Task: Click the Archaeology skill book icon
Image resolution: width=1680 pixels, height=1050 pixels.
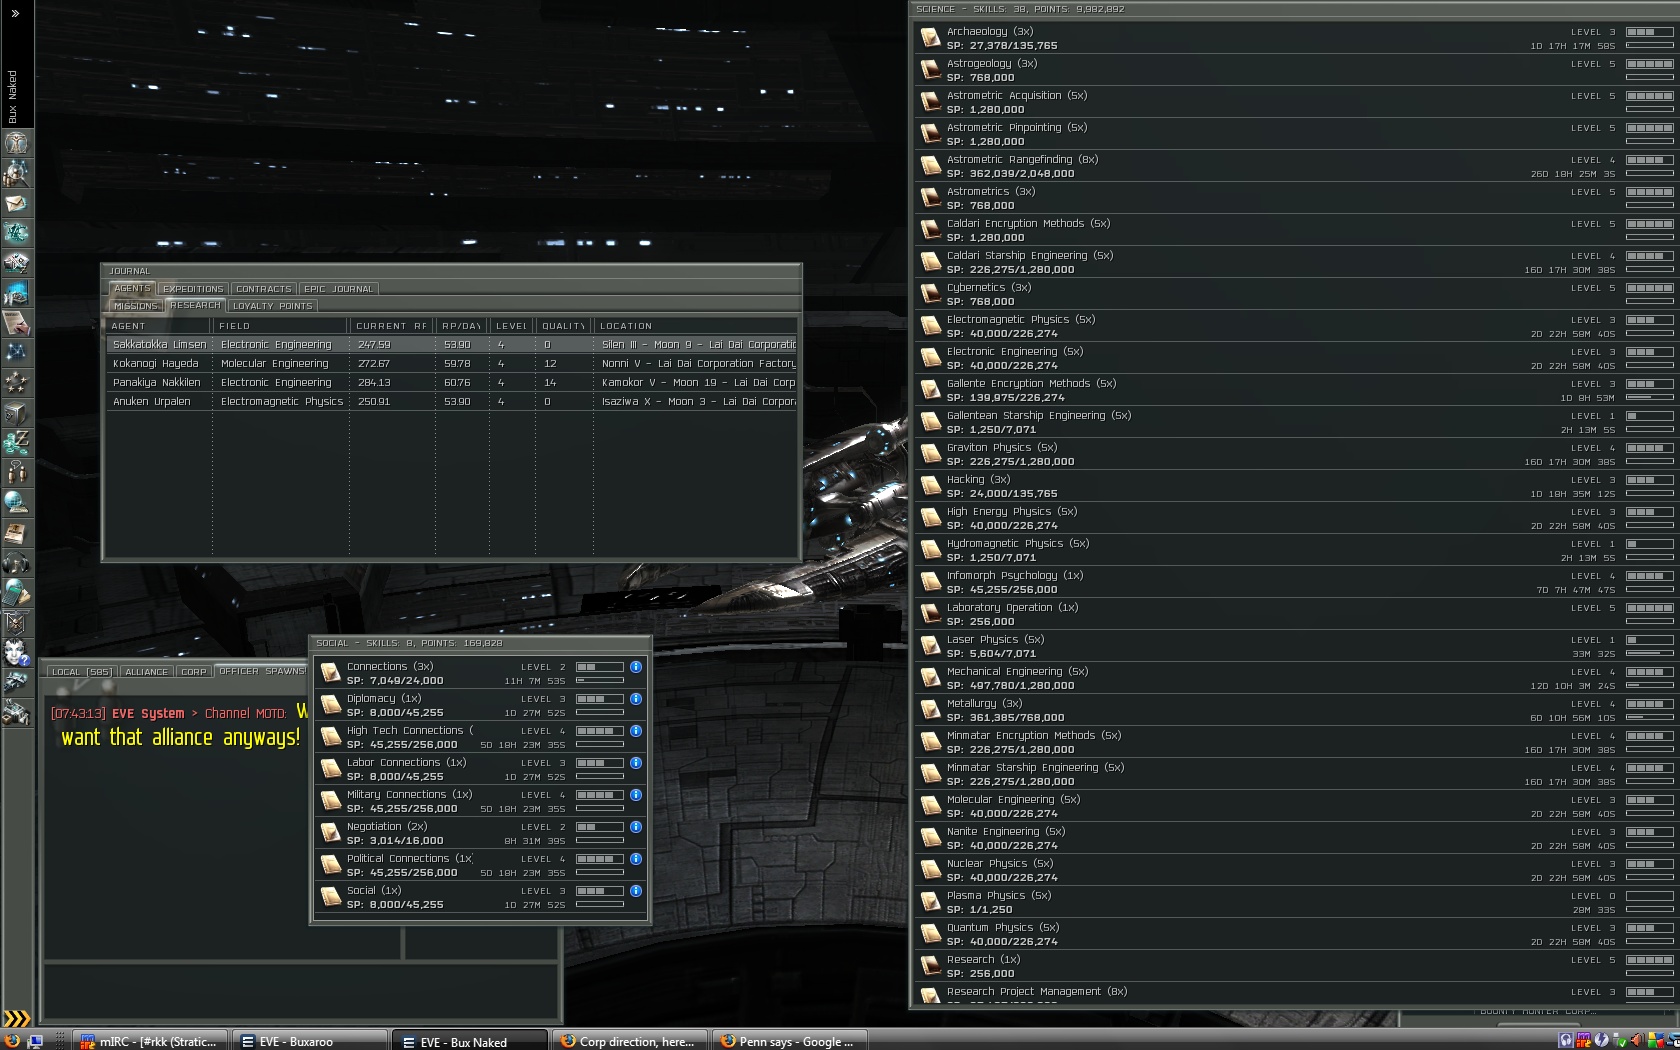Action: [930, 38]
